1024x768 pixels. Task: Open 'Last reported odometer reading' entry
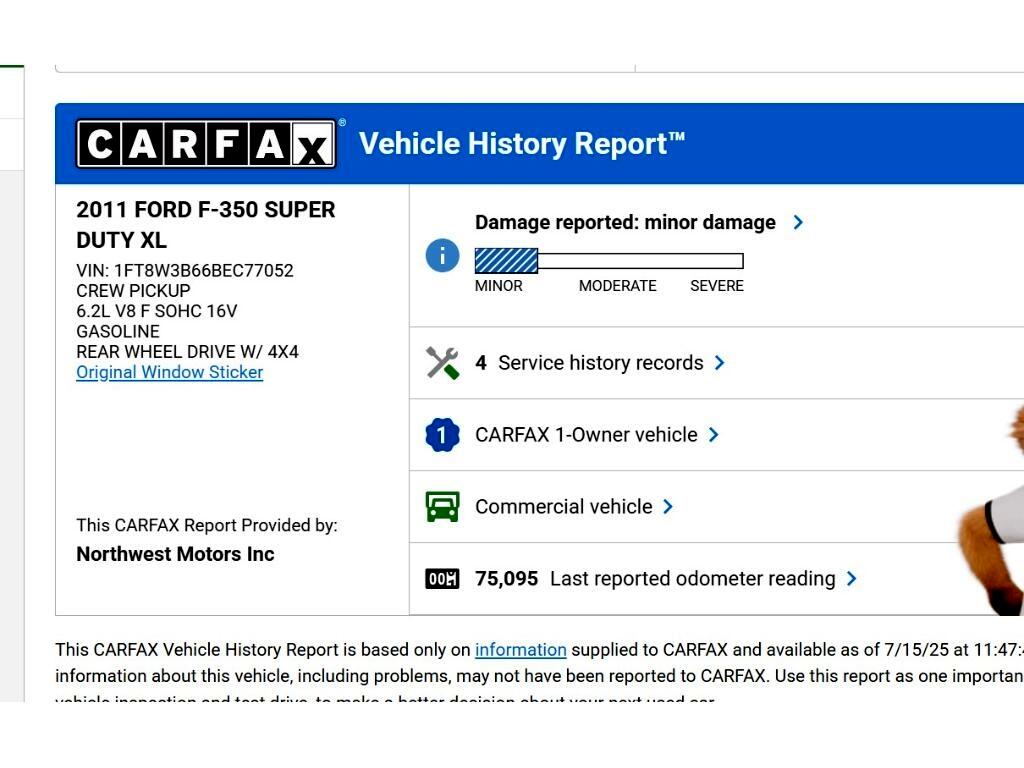(693, 579)
